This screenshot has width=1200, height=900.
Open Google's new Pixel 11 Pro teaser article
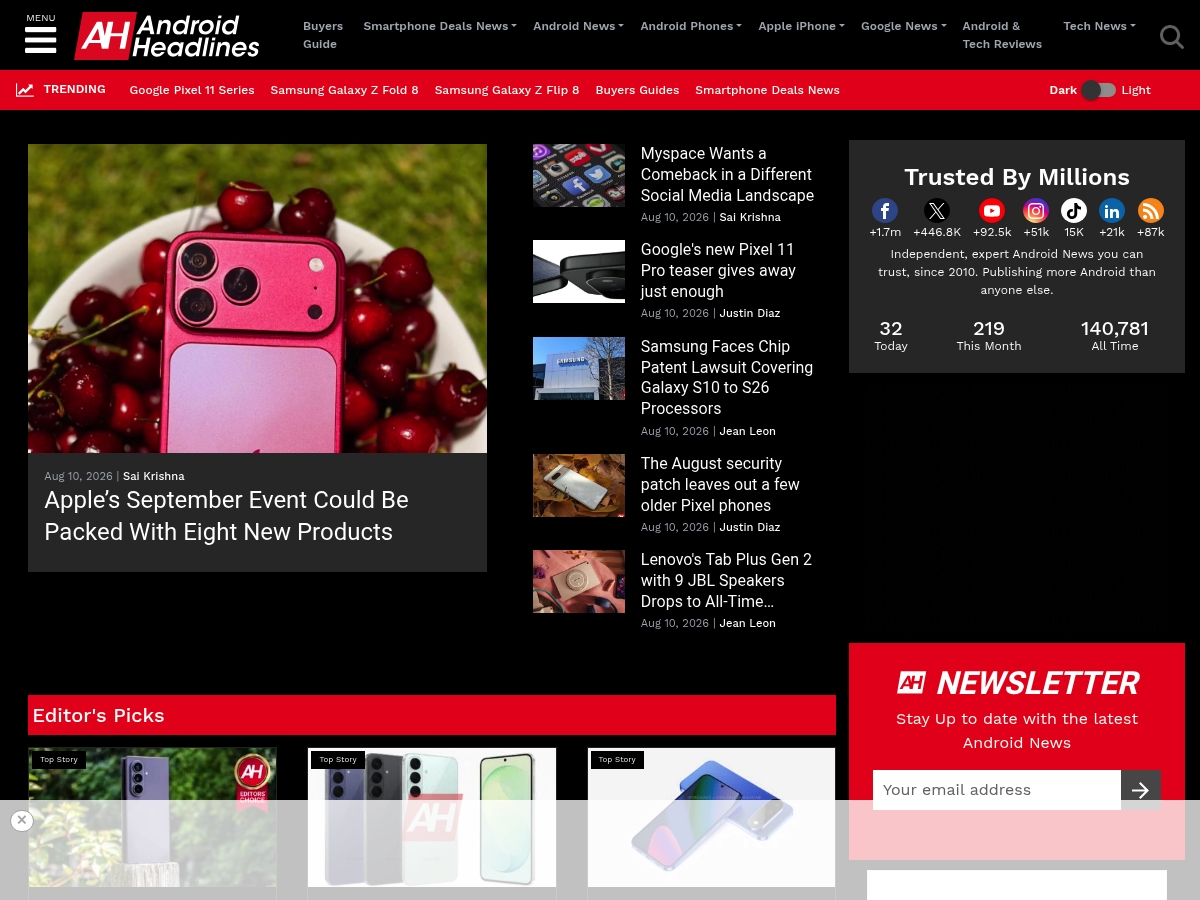718,270
